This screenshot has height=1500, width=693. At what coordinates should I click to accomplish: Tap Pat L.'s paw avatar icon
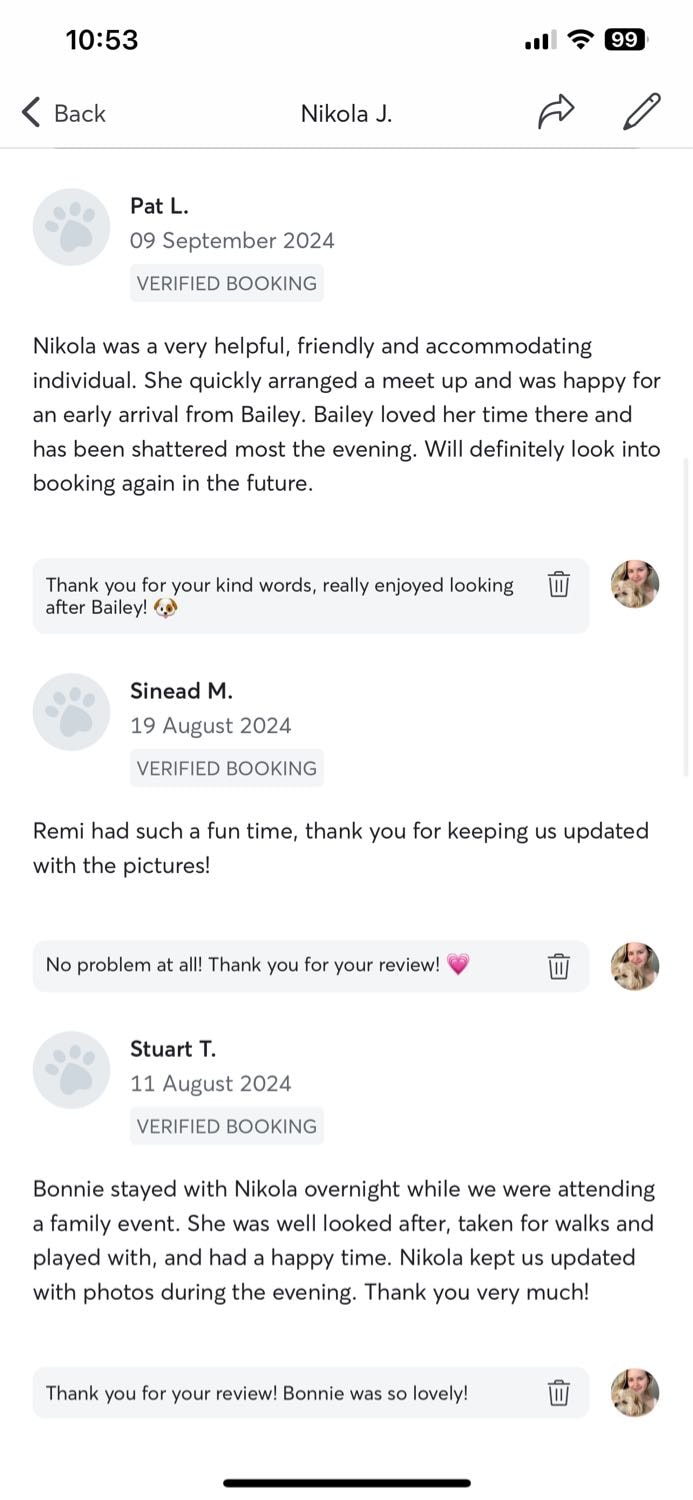coord(71,227)
